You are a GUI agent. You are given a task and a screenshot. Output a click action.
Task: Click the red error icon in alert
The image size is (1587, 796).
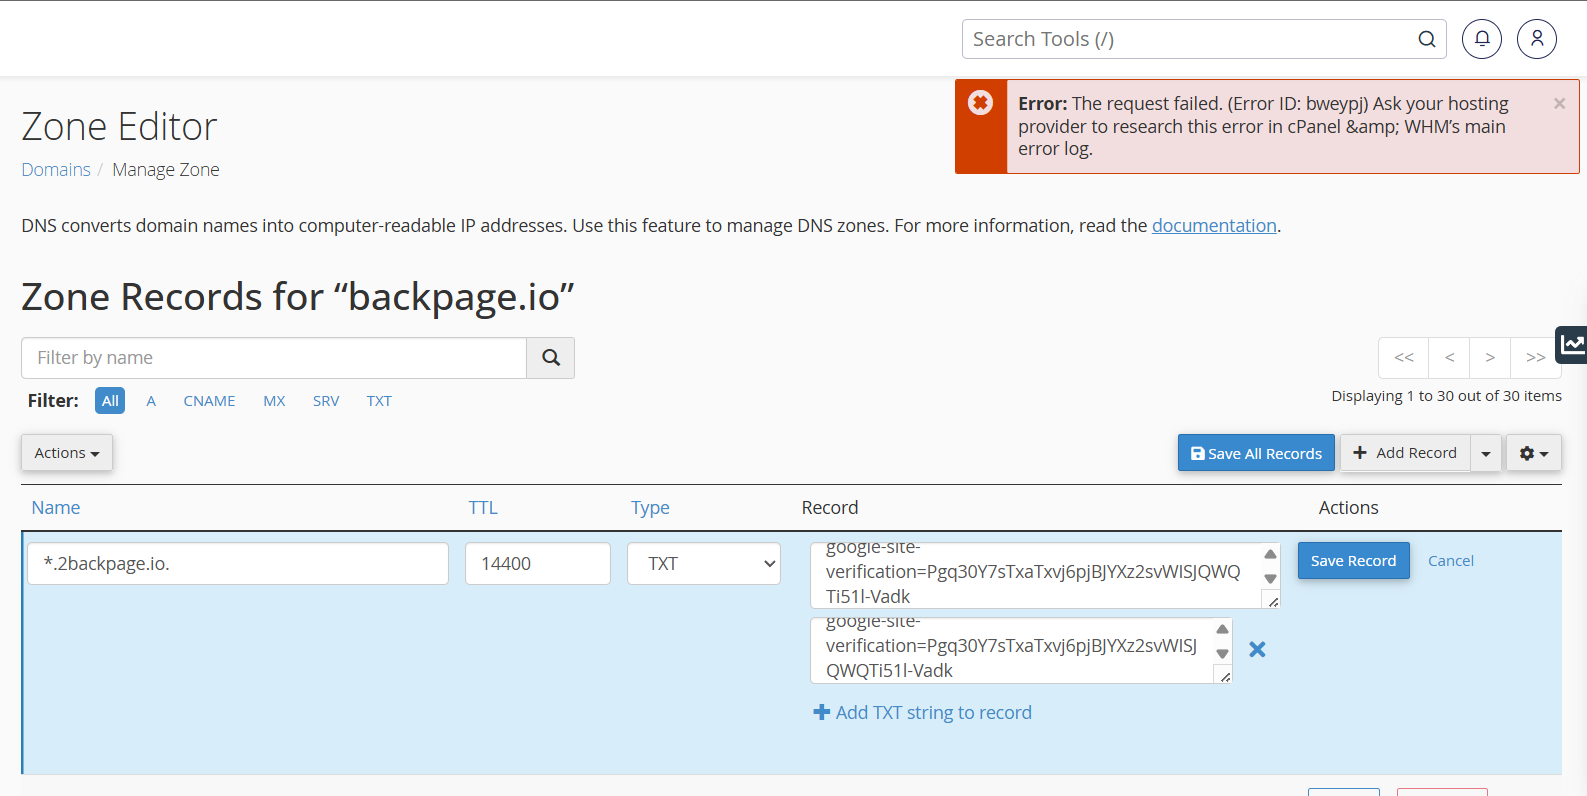pos(981,102)
